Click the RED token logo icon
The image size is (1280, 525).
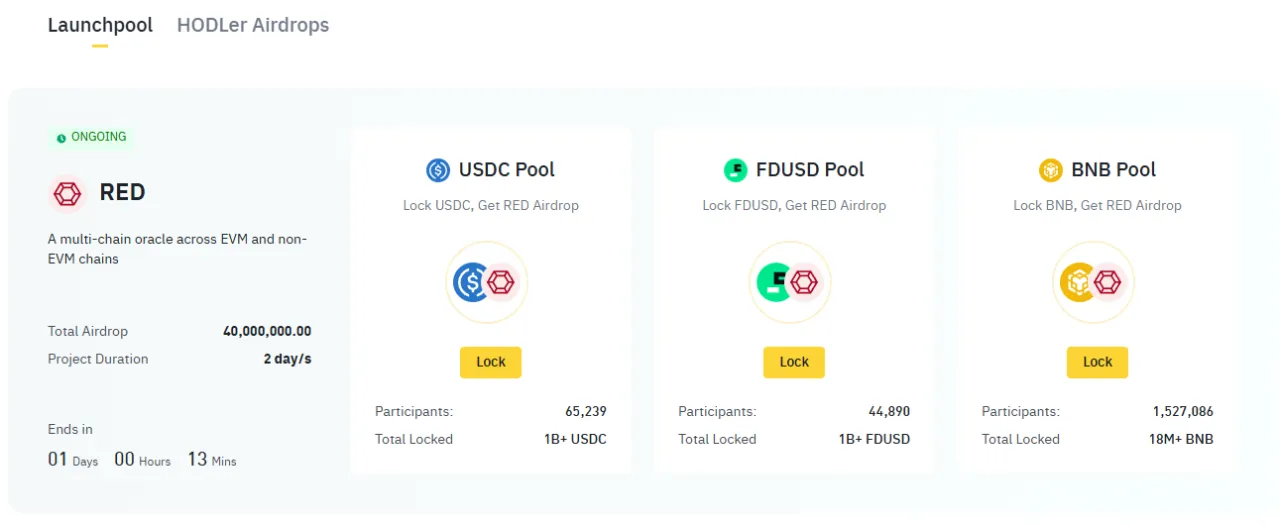(x=67, y=193)
